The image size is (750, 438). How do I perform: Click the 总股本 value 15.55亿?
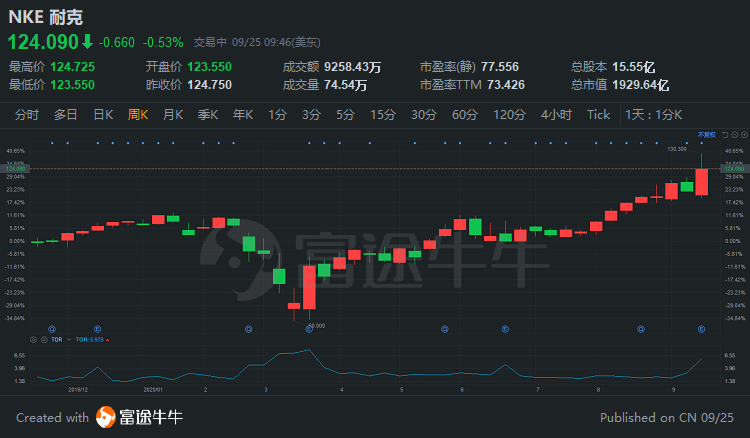click(x=633, y=67)
